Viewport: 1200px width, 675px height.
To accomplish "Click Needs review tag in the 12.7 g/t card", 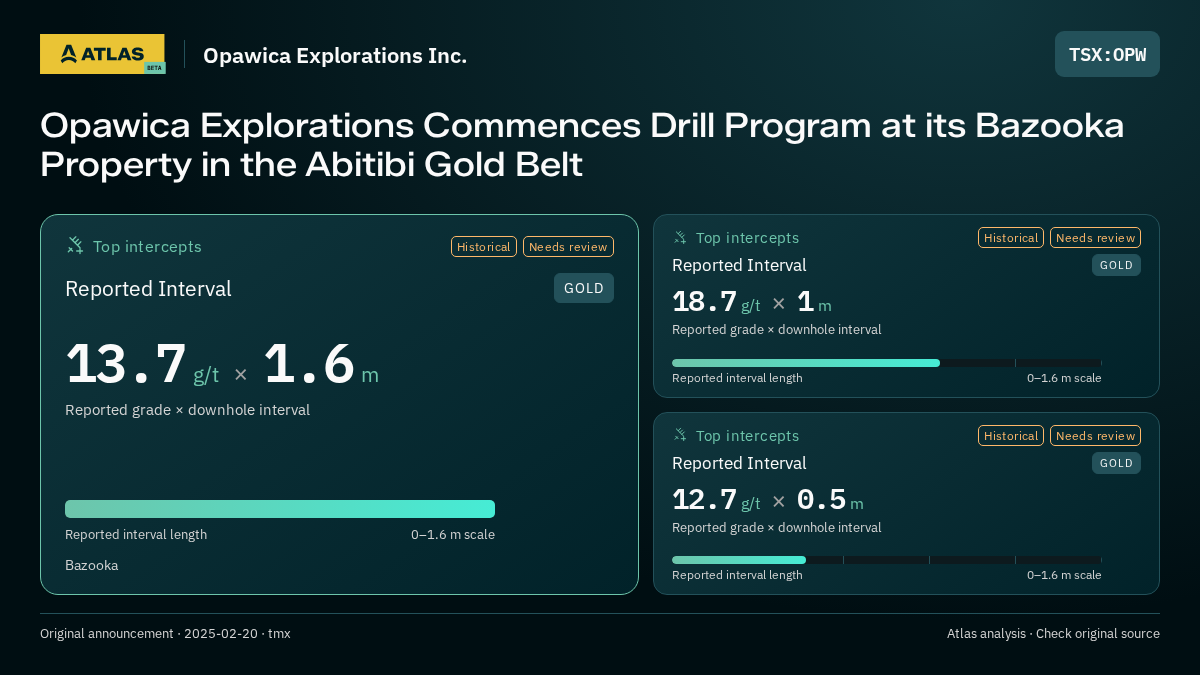I will [x=1095, y=436].
